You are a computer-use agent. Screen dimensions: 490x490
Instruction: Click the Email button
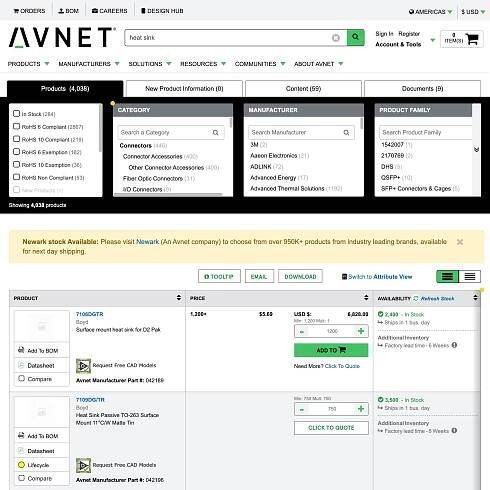click(259, 276)
